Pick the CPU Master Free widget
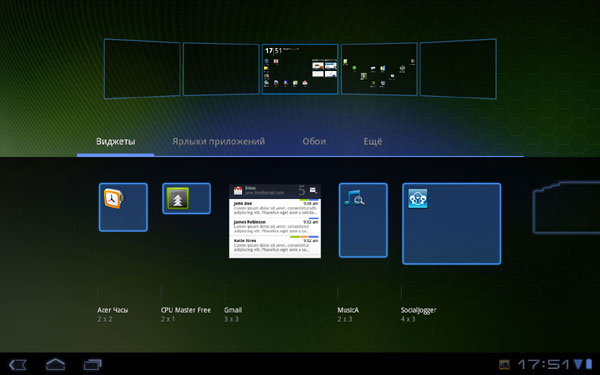Image resolution: width=600 pixels, height=375 pixels. click(186, 198)
